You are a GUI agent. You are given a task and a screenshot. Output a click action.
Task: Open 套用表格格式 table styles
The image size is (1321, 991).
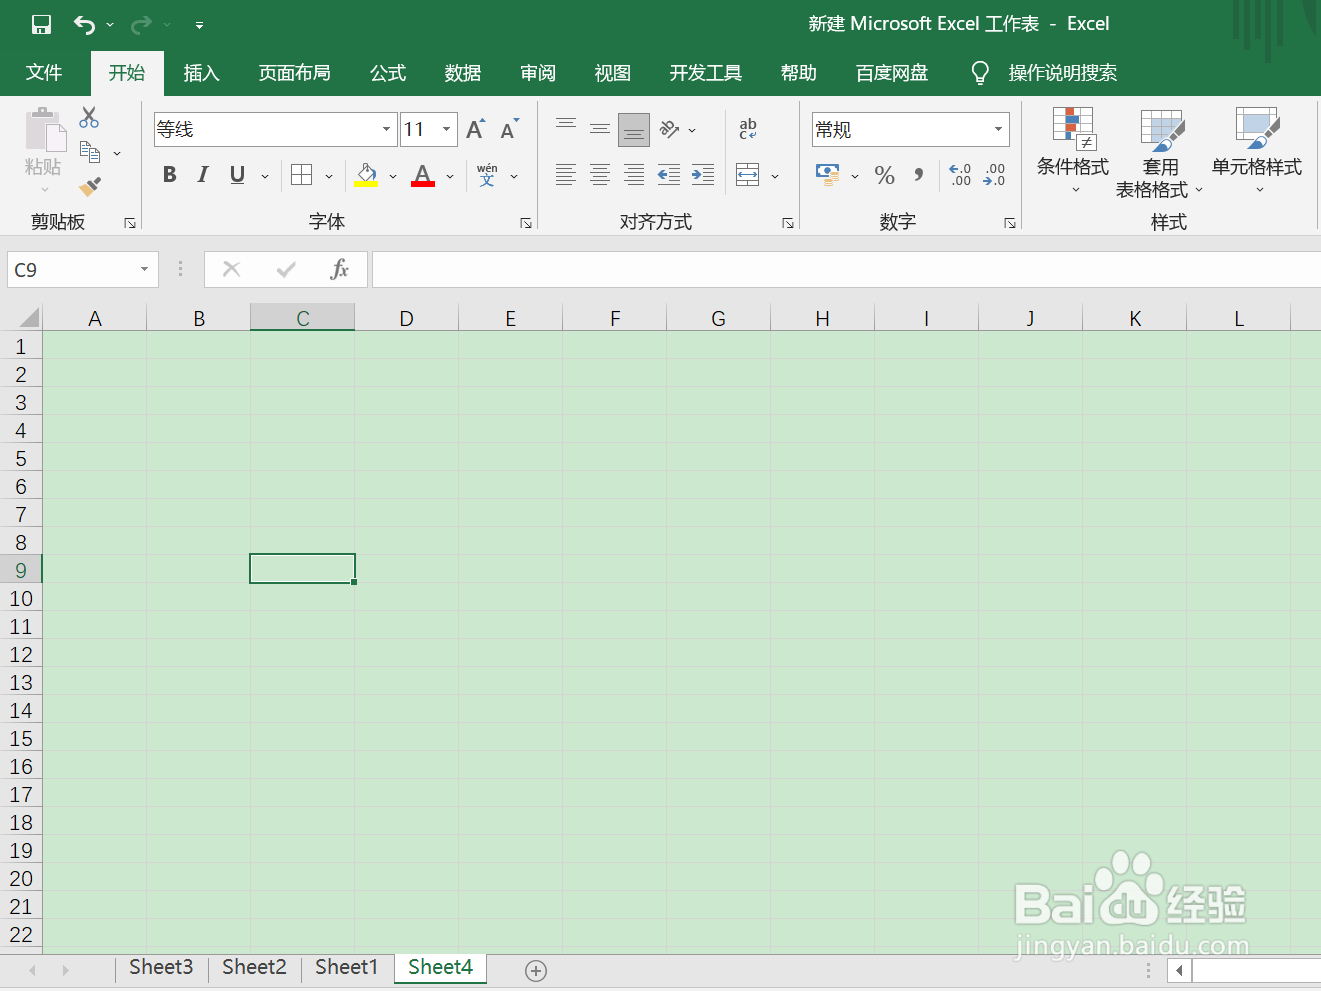[1159, 152]
